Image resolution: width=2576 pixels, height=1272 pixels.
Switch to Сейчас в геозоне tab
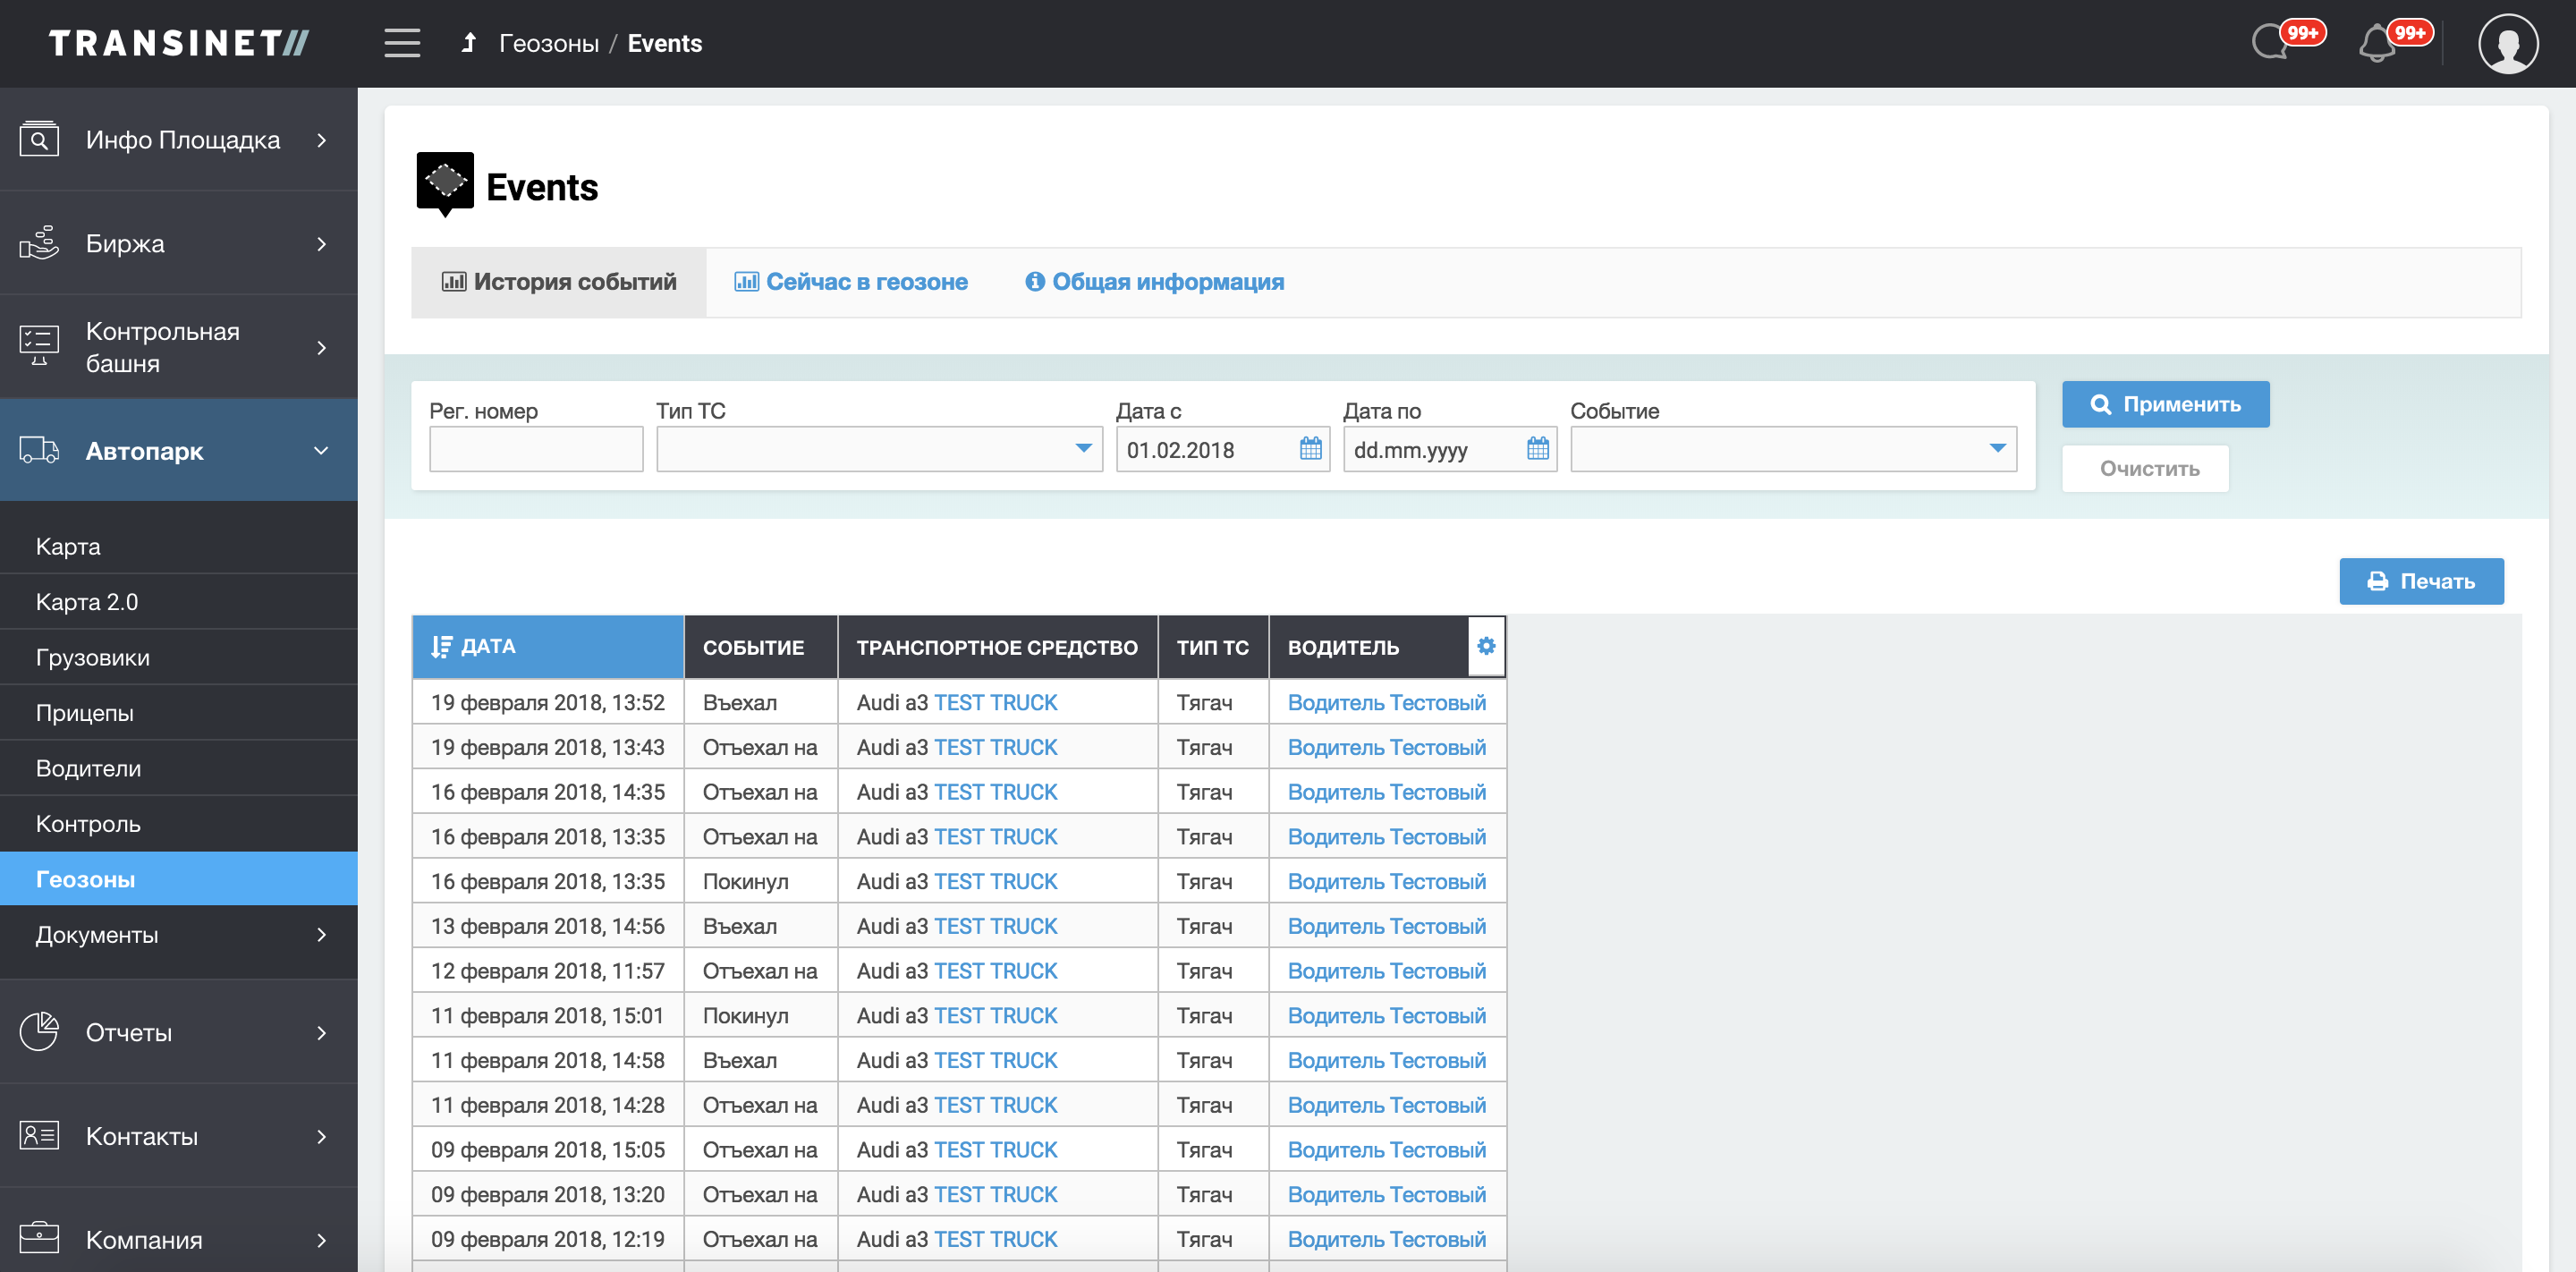point(851,282)
